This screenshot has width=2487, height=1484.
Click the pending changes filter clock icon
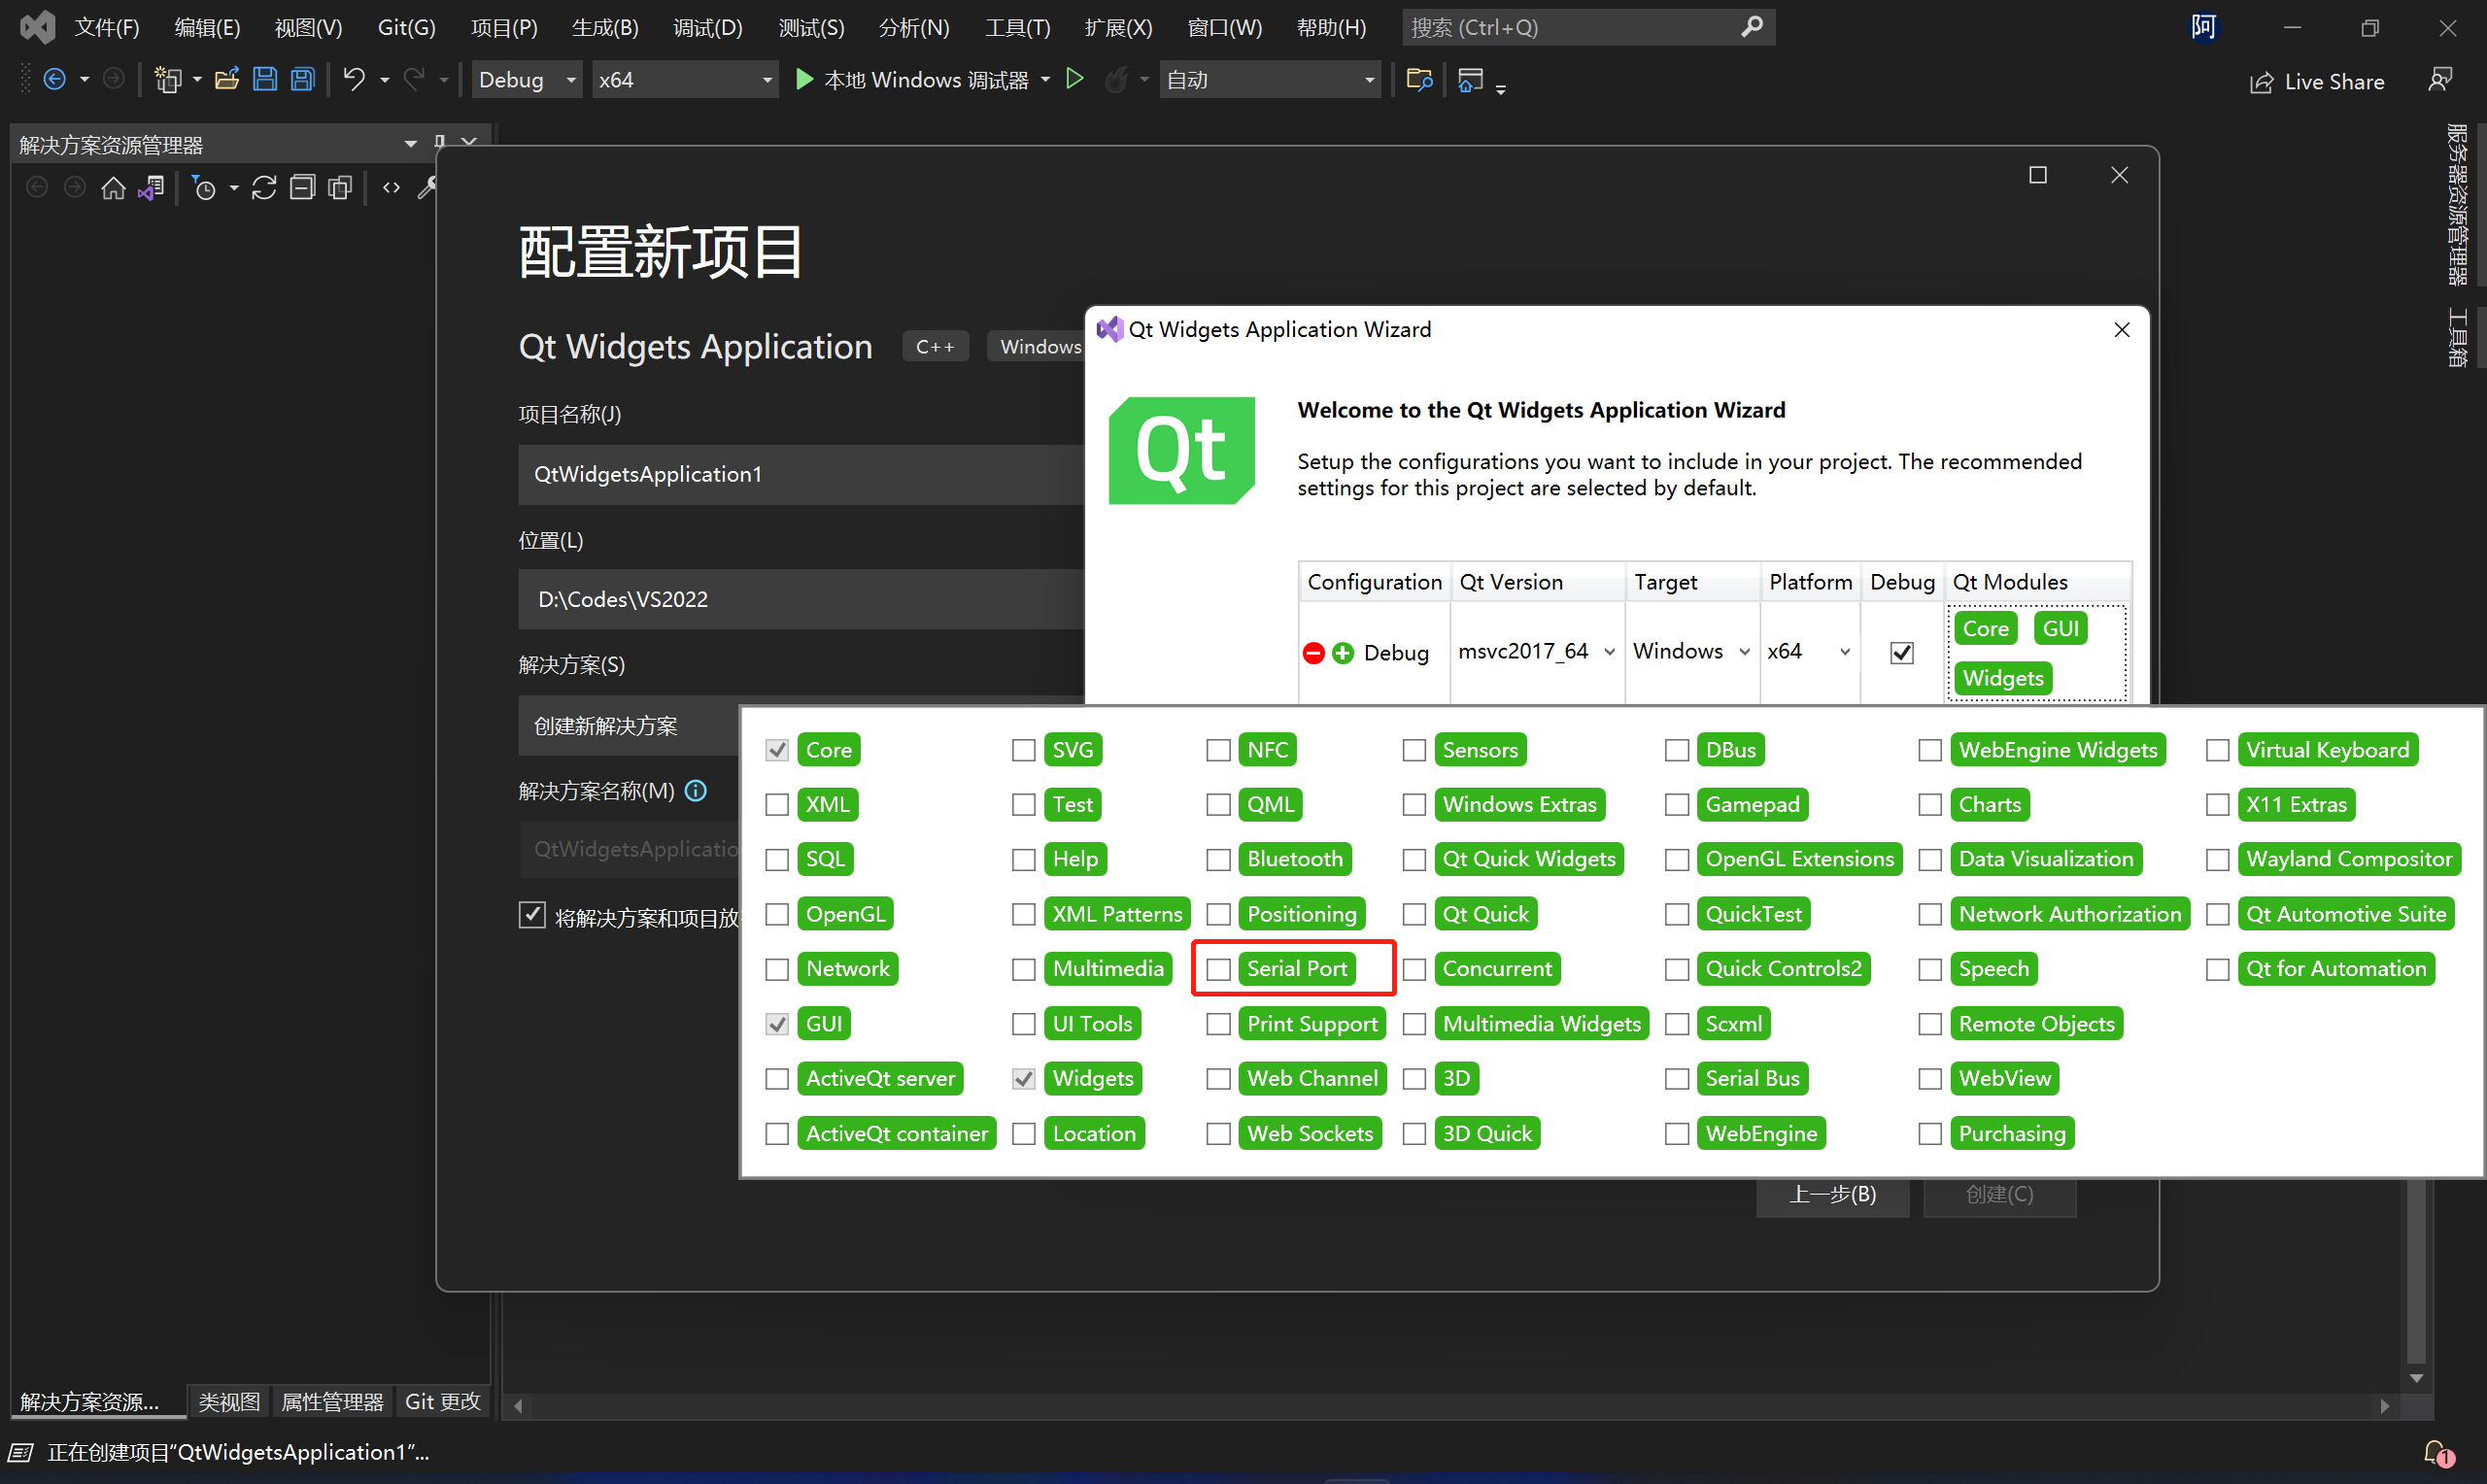click(204, 188)
